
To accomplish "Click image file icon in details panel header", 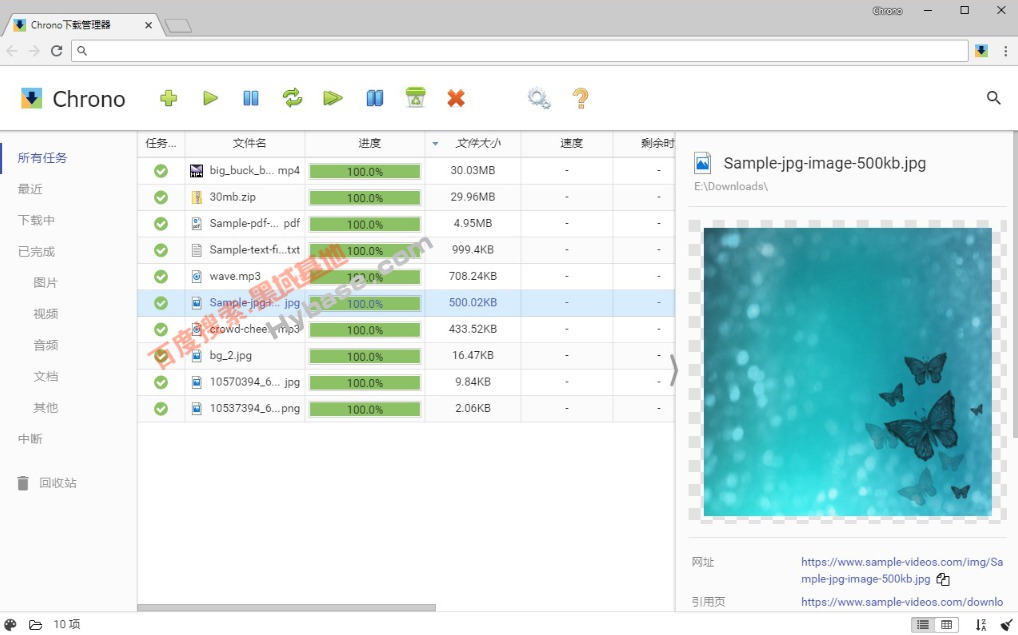I will pyautogui.click(x=702, y=163).
